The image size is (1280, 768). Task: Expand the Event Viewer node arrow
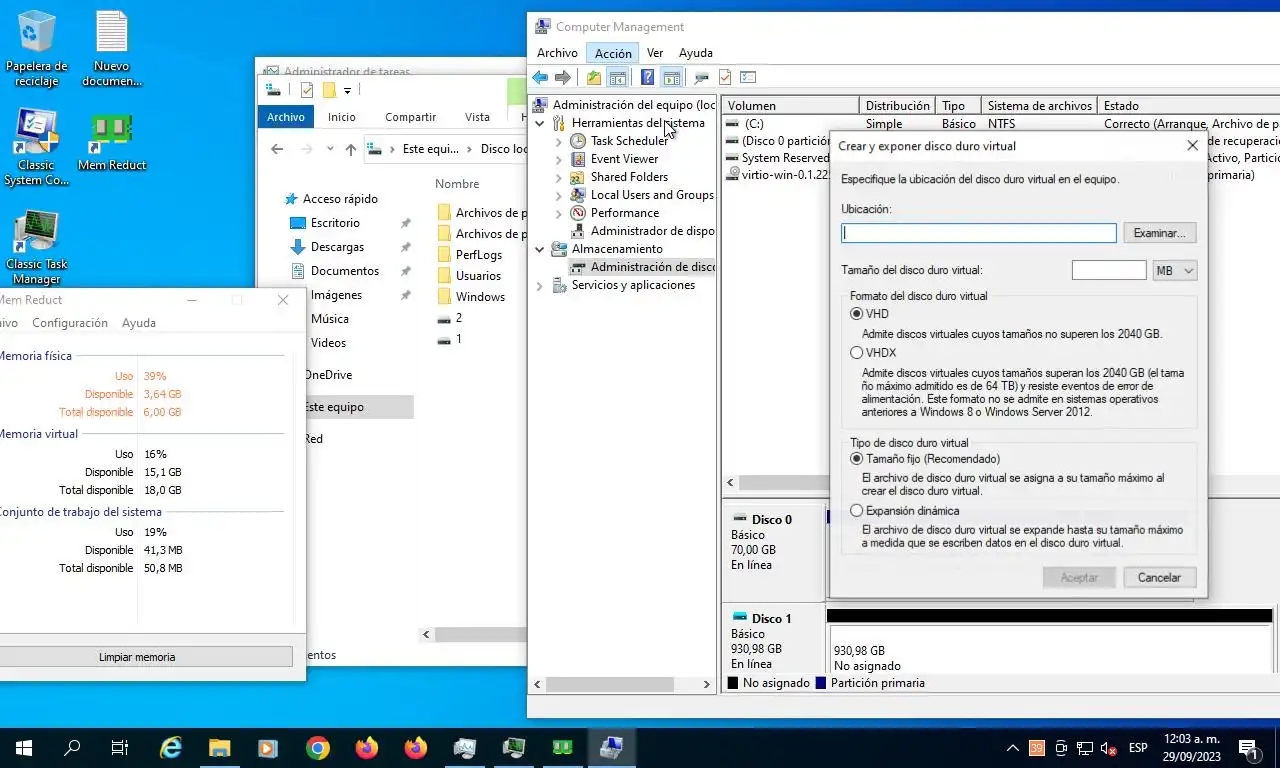(x=559, y=159)
